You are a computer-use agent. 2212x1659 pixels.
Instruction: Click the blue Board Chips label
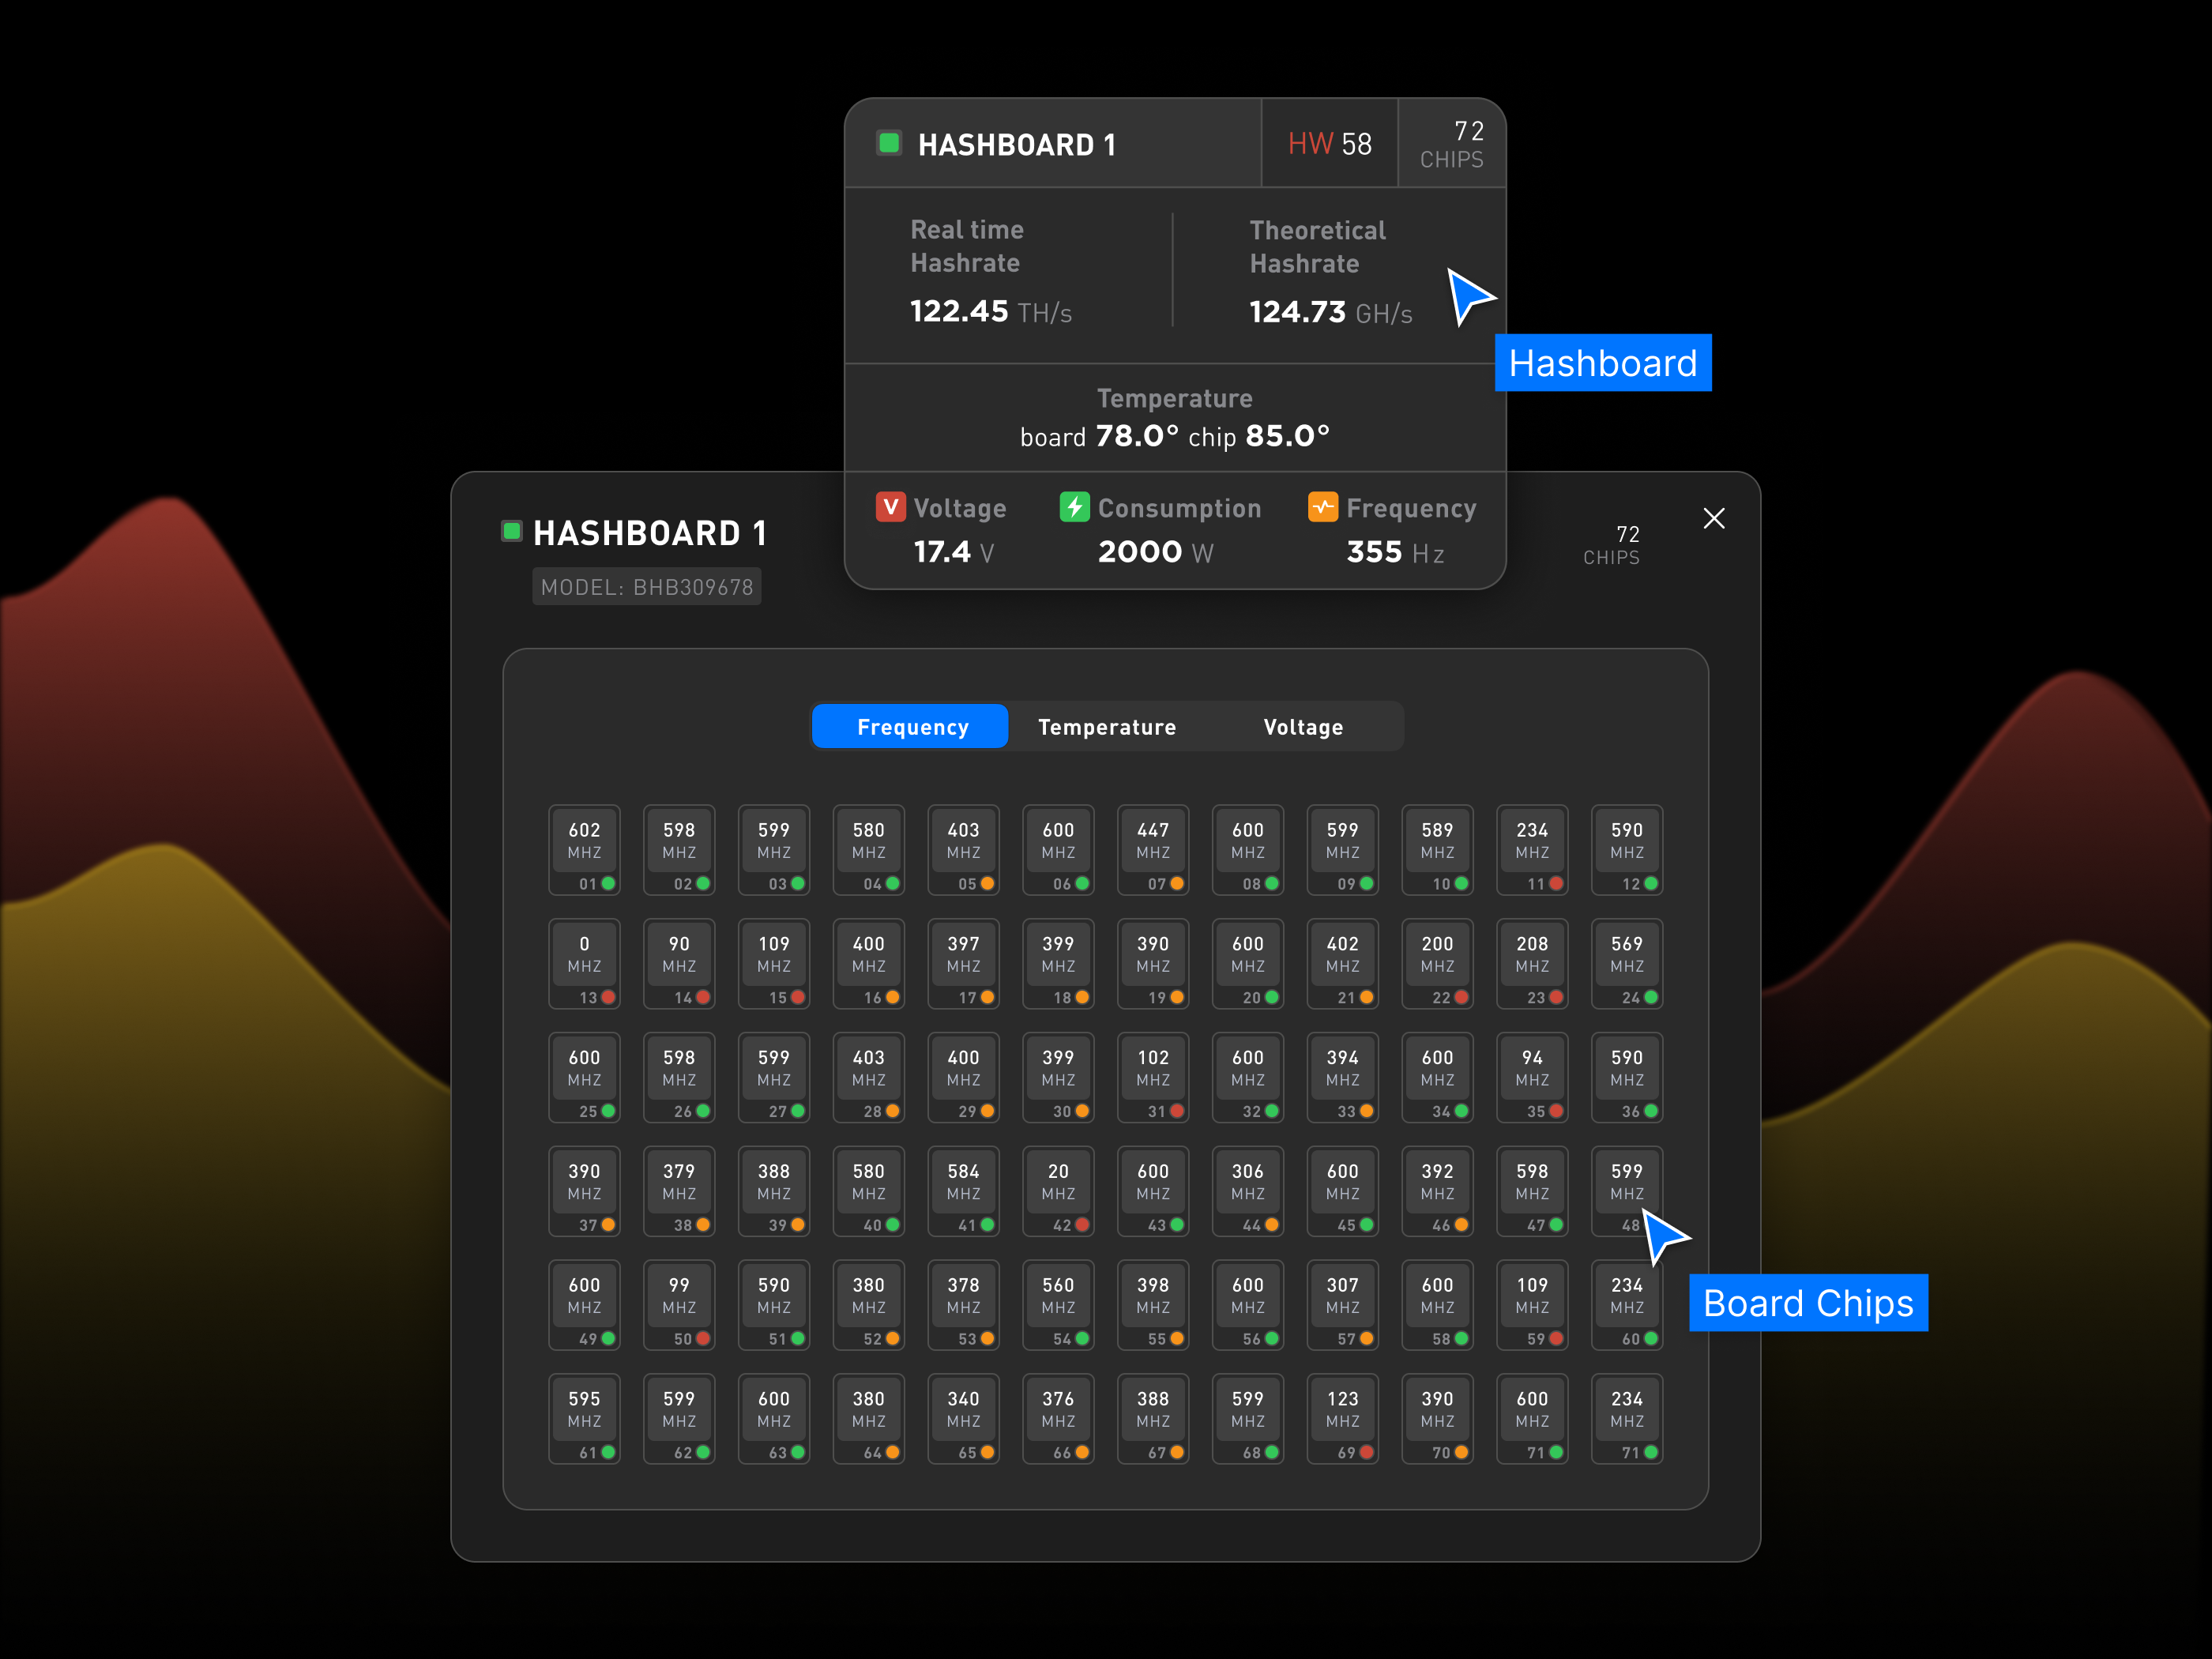click(1808, 1303)
